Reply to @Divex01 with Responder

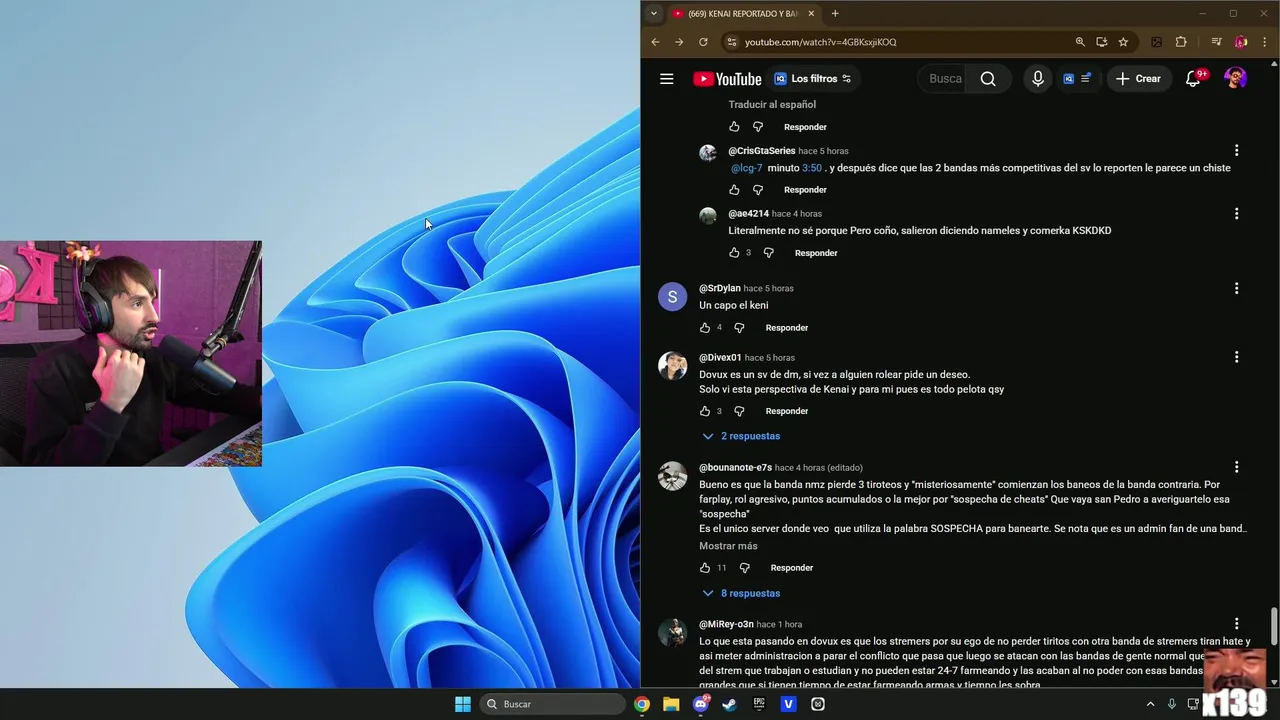[787, 411]
